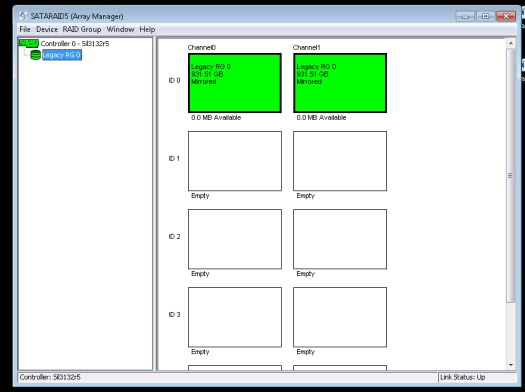Open the Window menu

[120, 29]
